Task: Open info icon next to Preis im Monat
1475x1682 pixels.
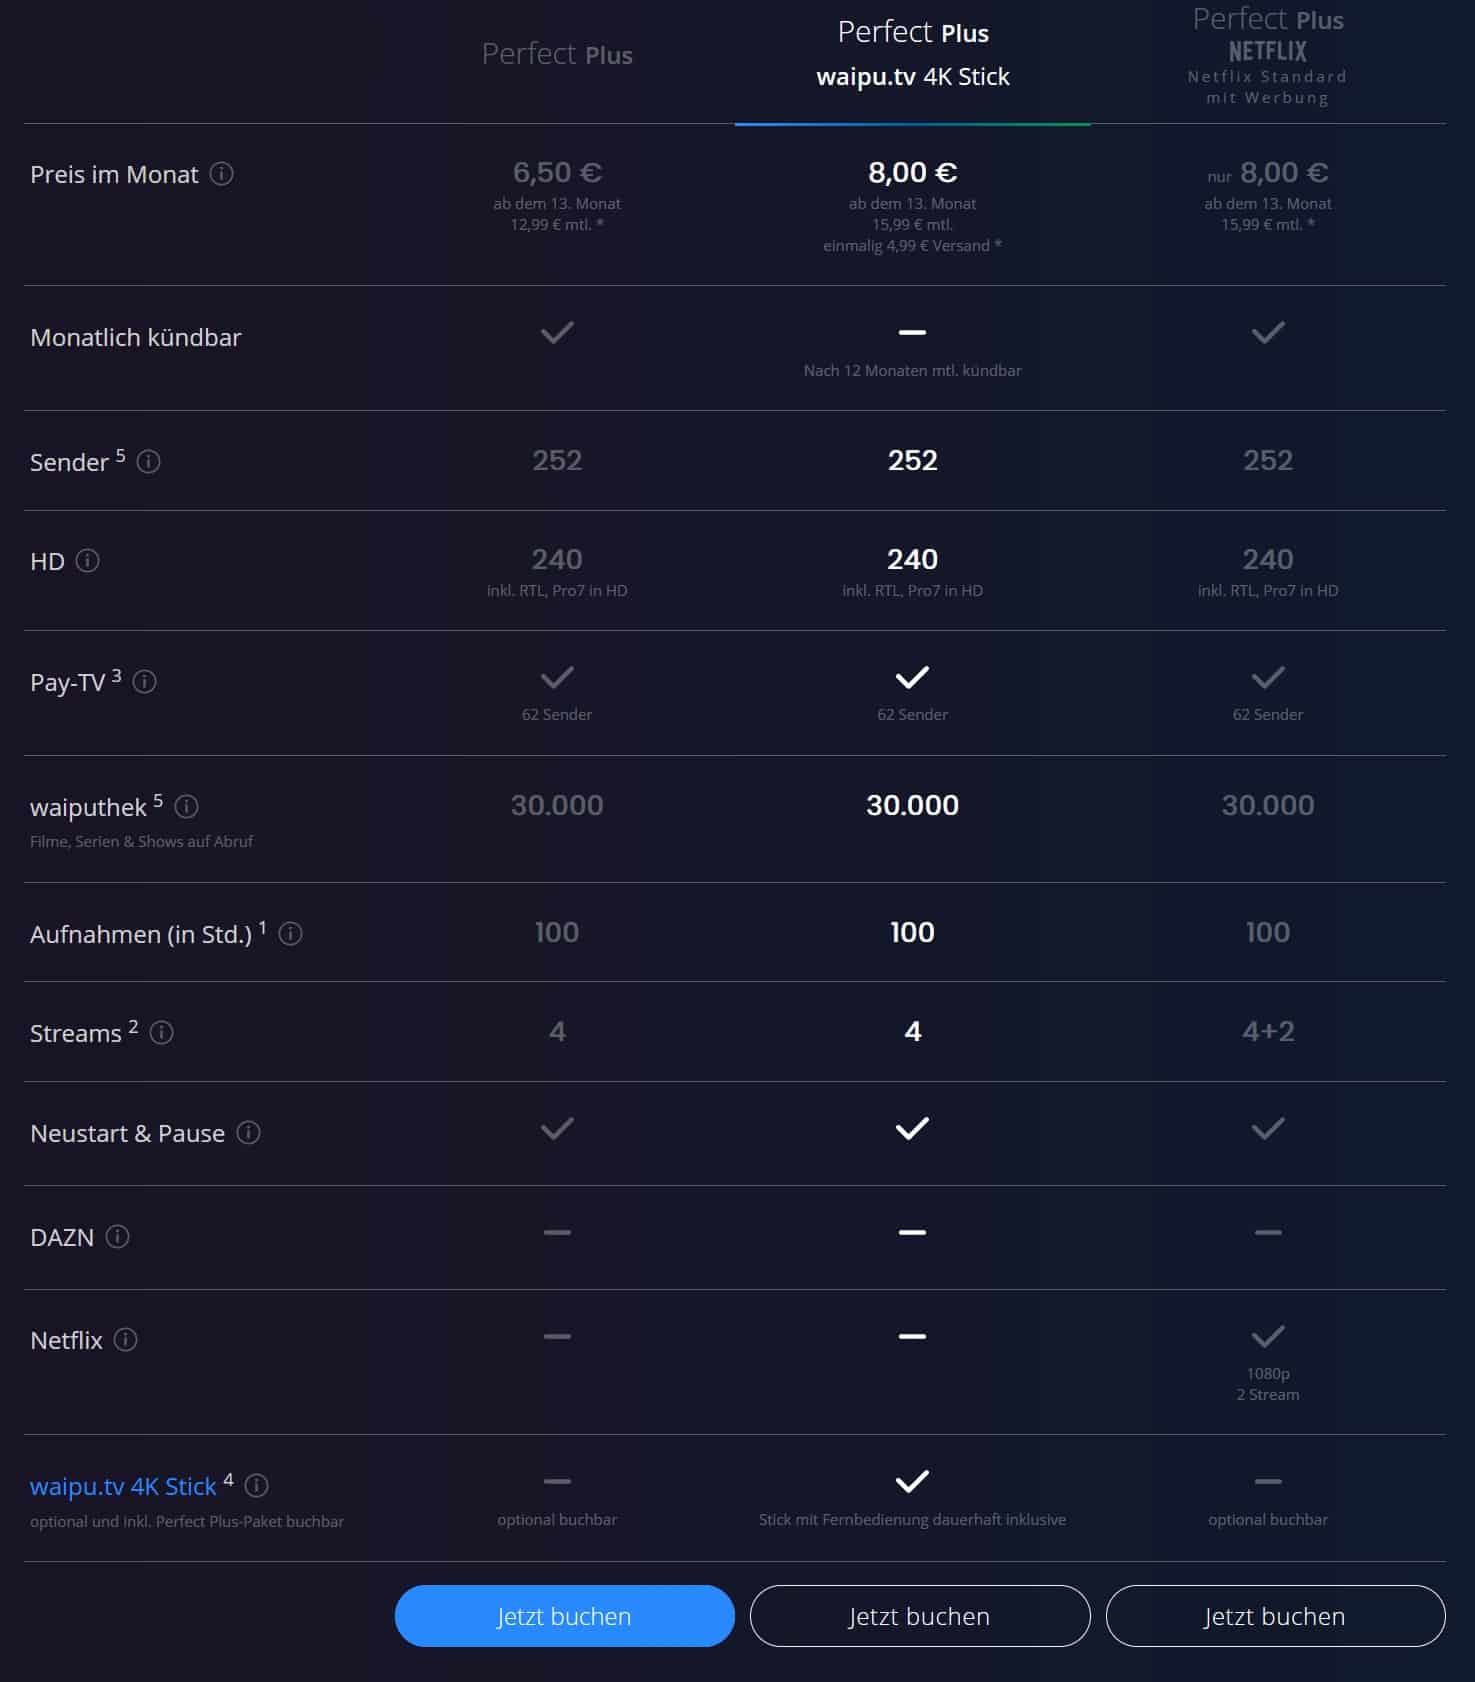Action: [222, 174]
